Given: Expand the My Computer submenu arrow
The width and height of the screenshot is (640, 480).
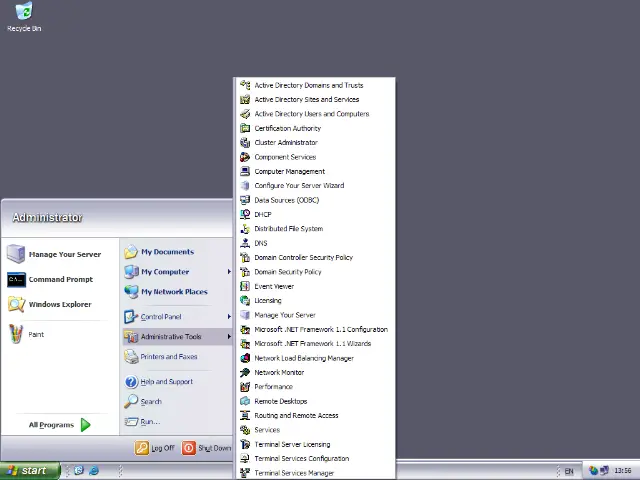Looking at the screenshot, I should 228,272.
